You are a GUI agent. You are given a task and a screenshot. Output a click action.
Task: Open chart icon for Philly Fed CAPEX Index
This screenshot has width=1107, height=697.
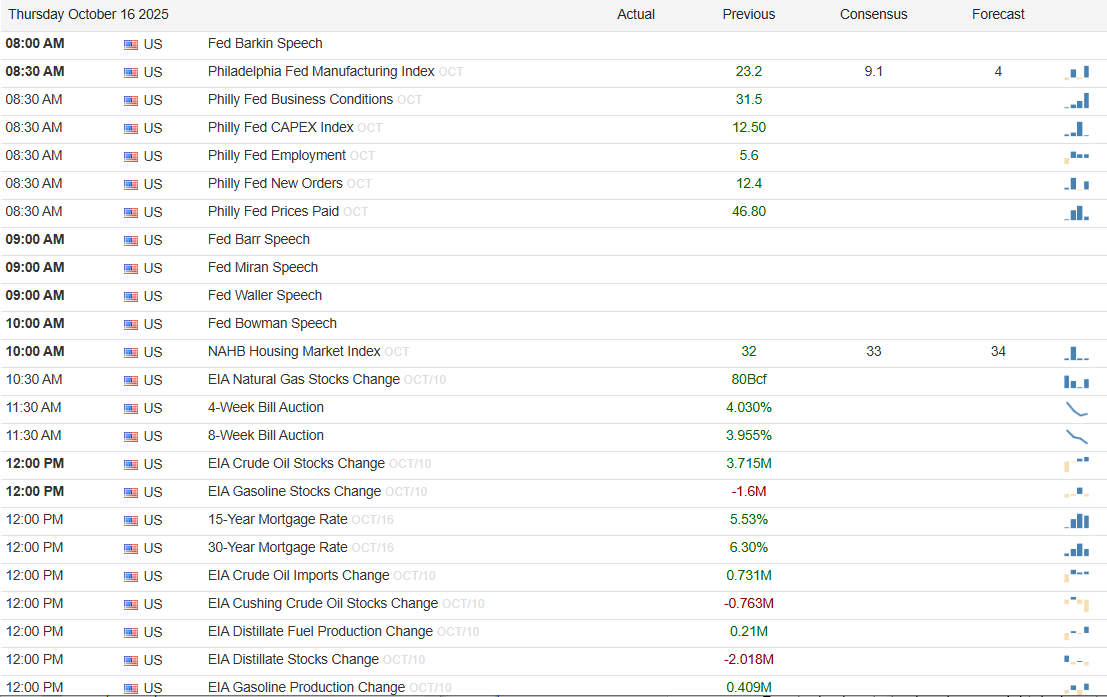coord(1077,129)
